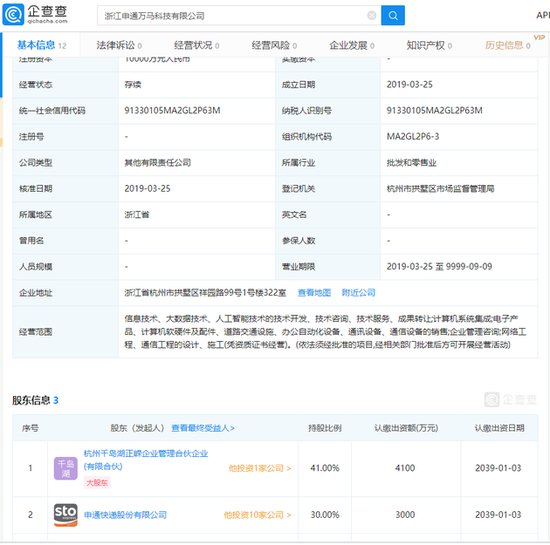
Task: Select the 存续 status value
Action: (x=133, y=85)
